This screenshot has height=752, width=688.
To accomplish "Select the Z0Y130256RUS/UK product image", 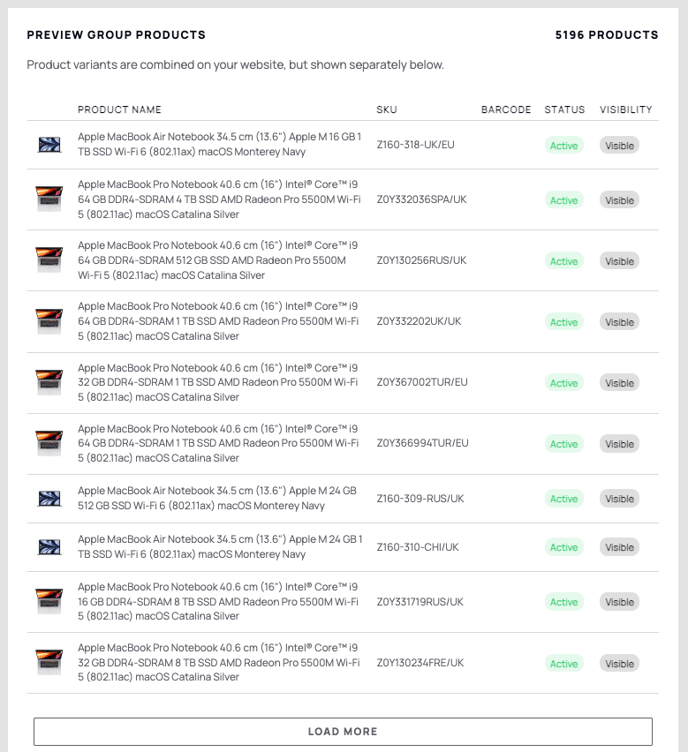I will [x=49, y=260].
